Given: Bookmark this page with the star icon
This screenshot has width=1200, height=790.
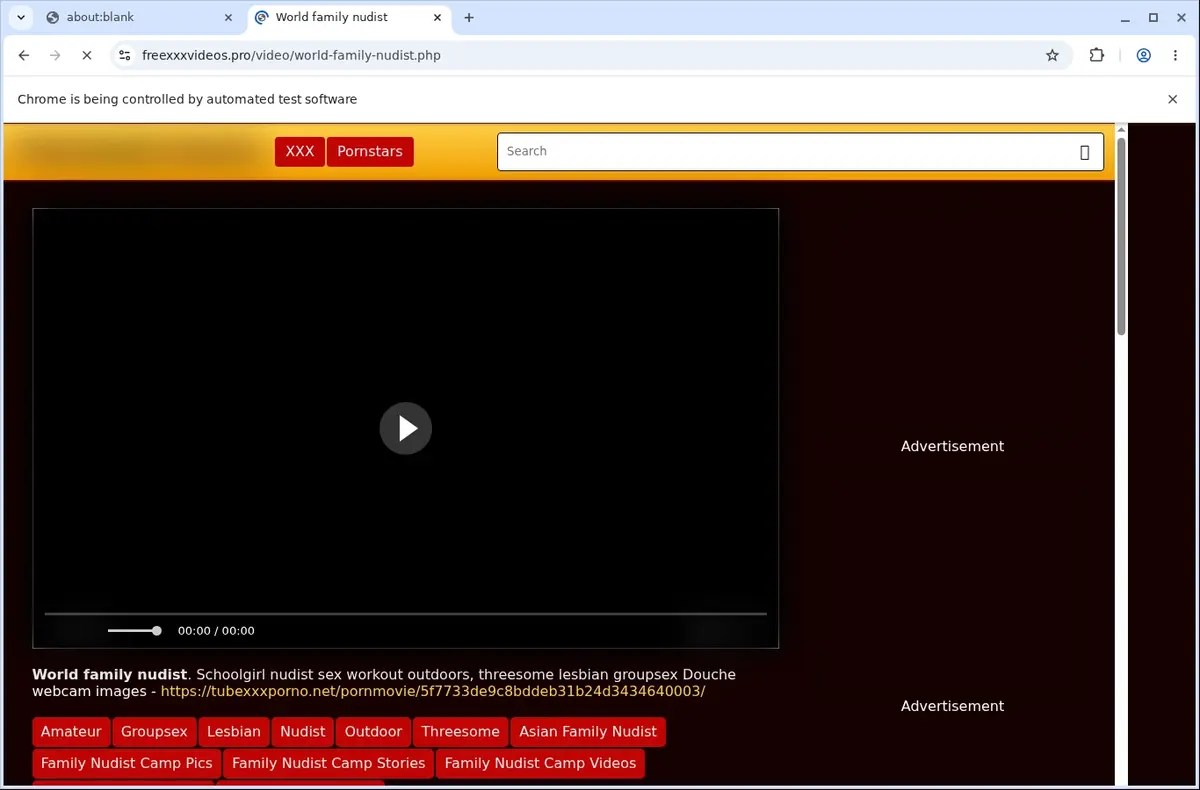Looking at the screenshot, I should (1052, 56).
